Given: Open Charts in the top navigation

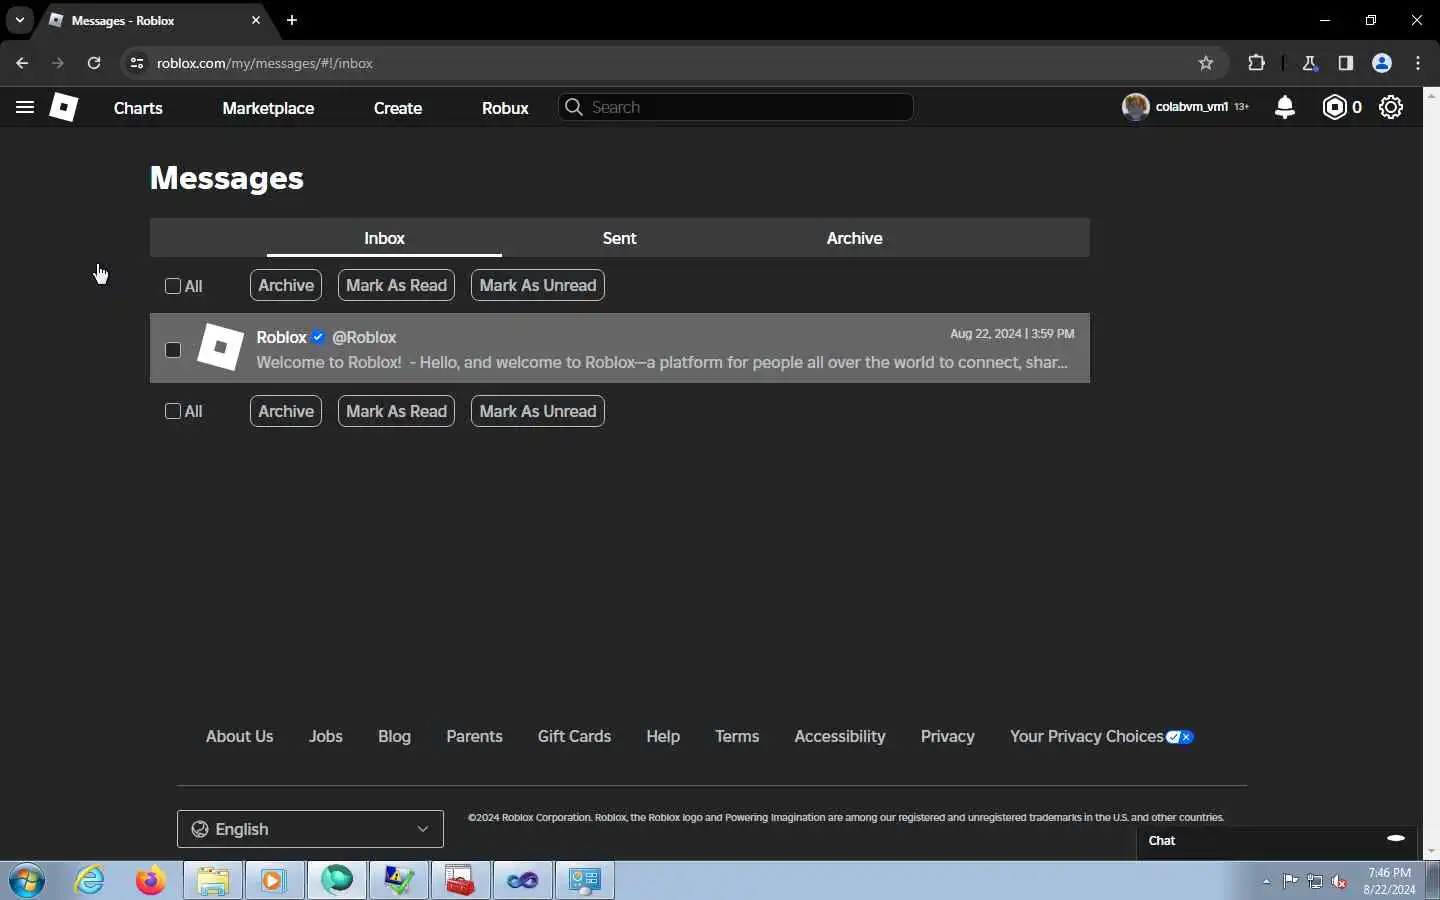Looking at the screenshot, I should (138, 108).
